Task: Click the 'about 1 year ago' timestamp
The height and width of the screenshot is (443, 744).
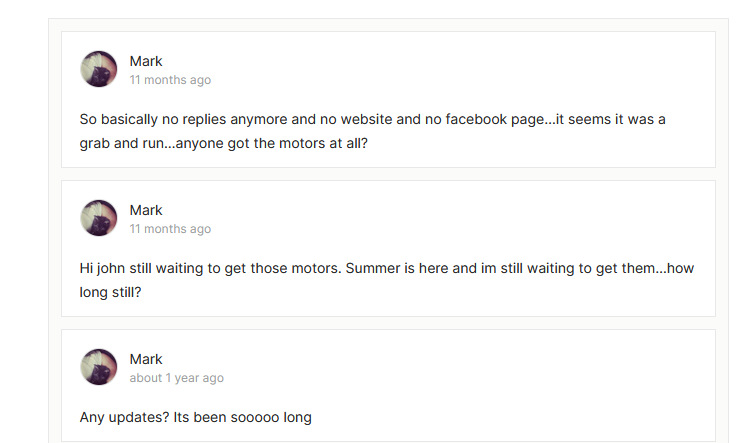Action: [x=176, y=378]
